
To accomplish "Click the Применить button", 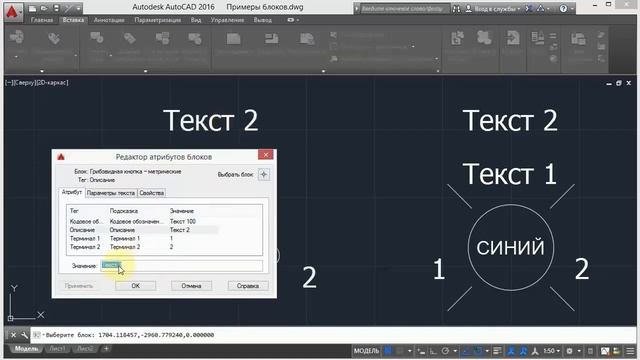I will (x=79, y=286).
